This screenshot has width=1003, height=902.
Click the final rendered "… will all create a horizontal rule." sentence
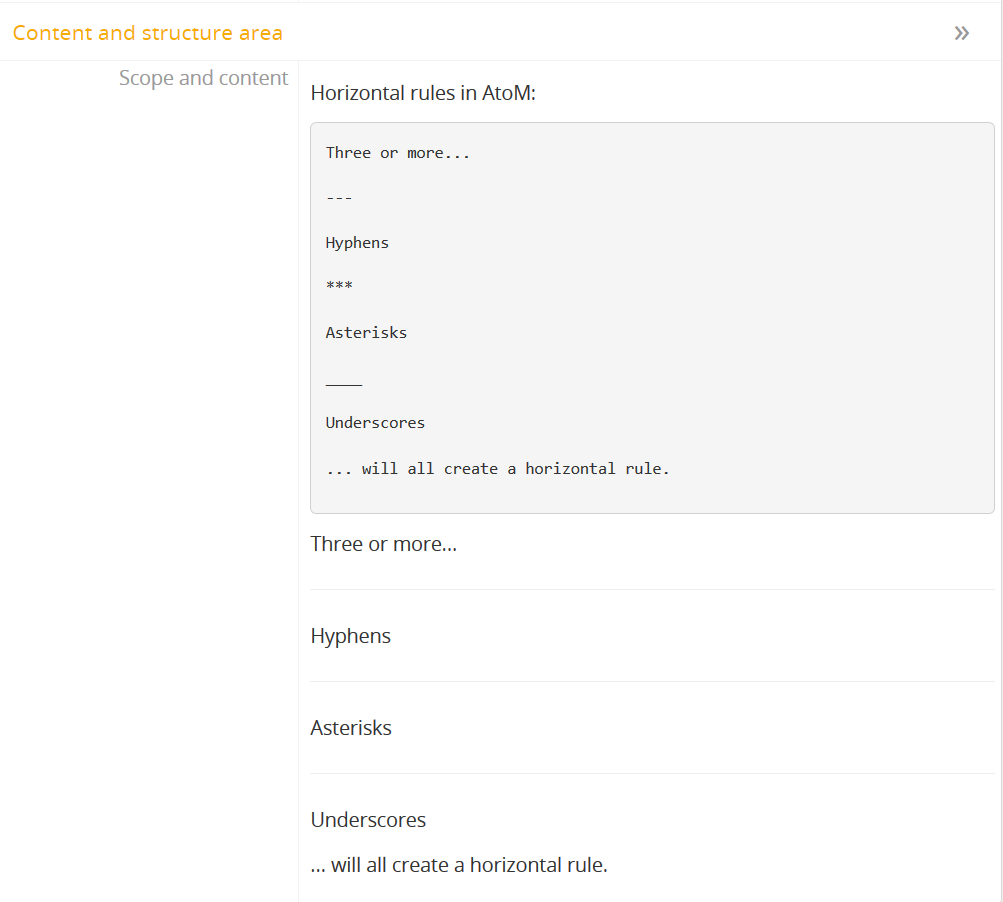(x=459, y=865)
